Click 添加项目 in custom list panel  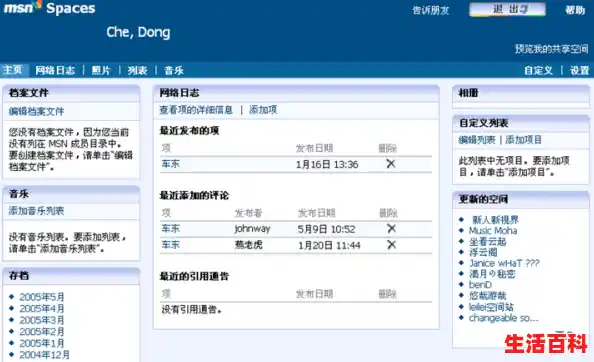coord(524,140)
